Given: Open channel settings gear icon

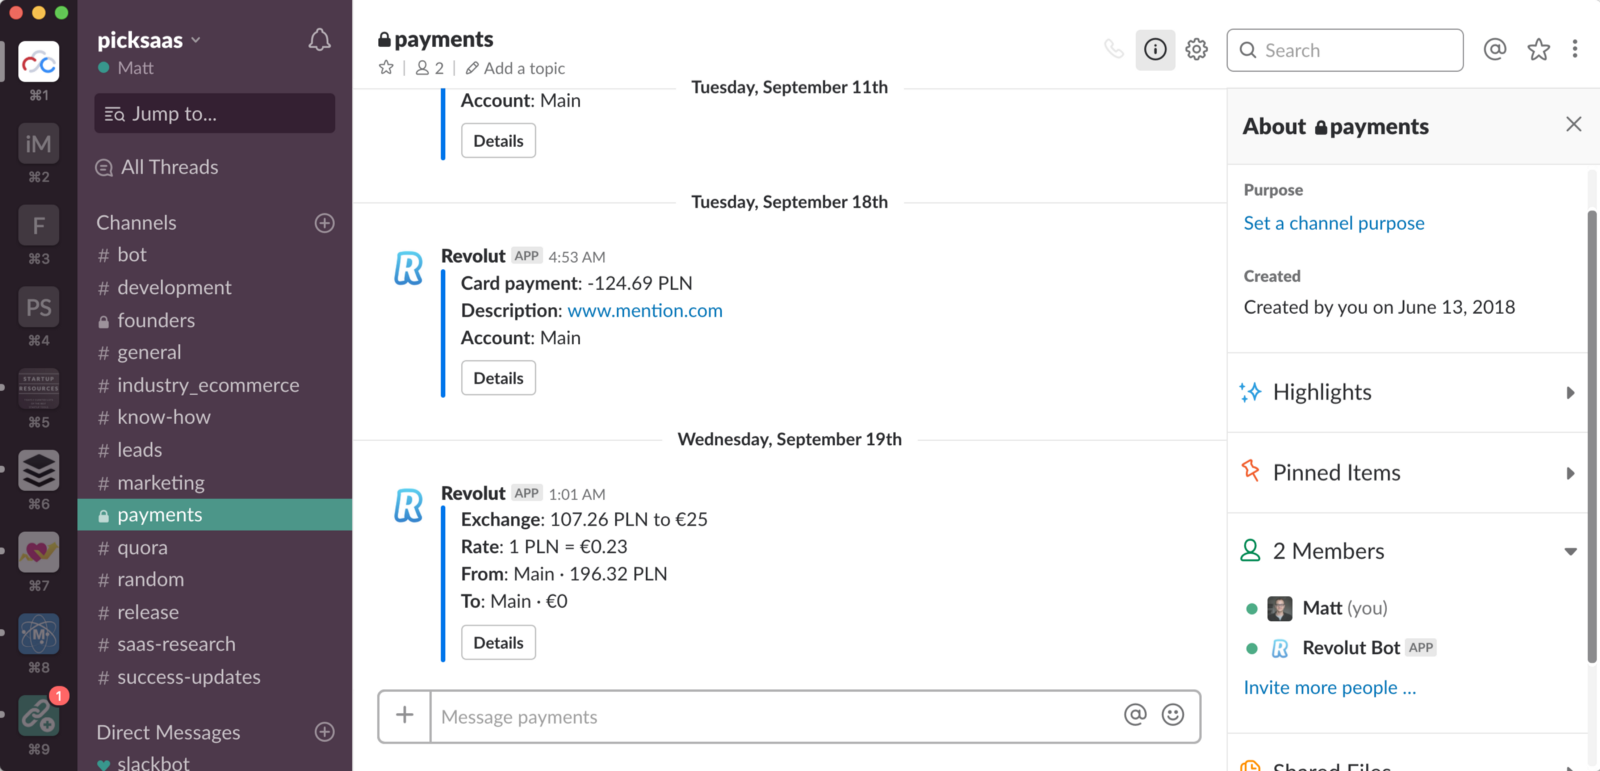Looking at the screenshot, I should [x=1197, y=49].
